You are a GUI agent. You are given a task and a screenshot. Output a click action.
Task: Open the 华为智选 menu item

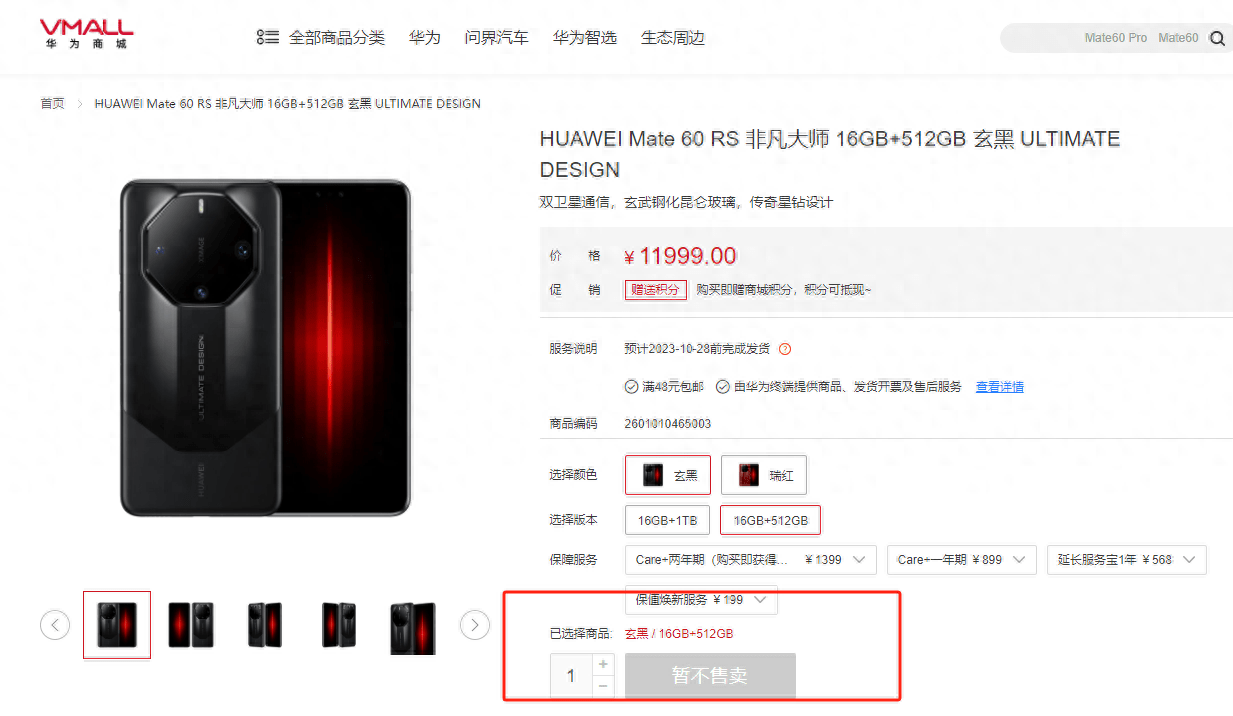(585, 38)
